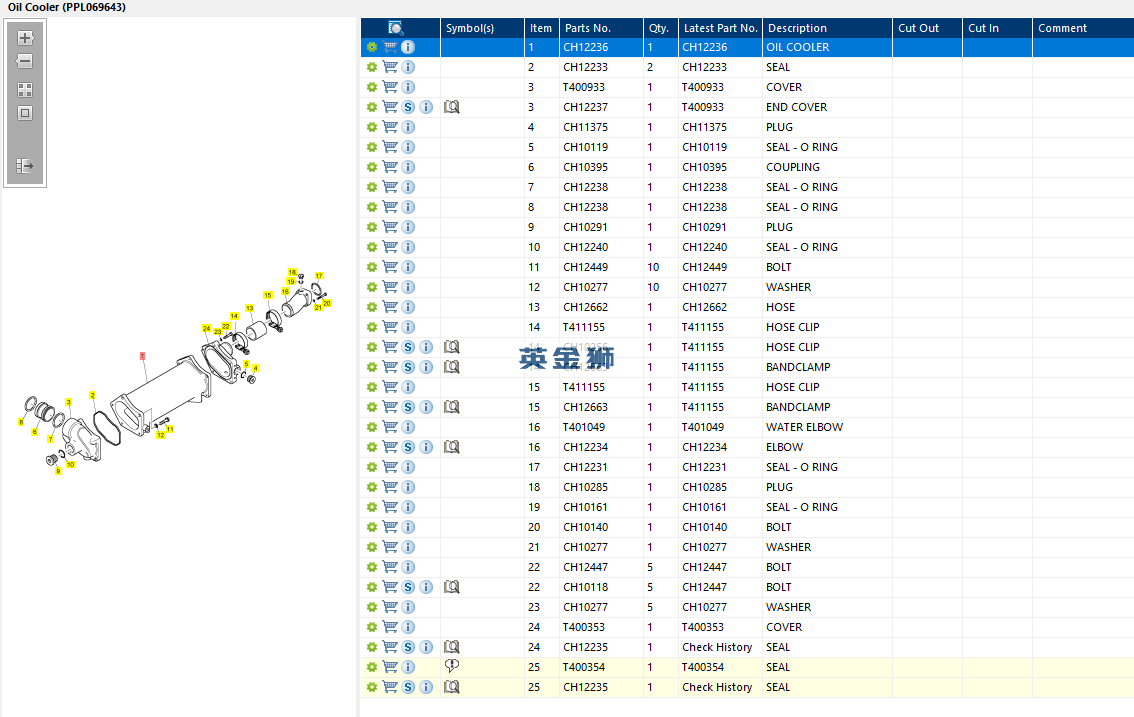
Task: Select part number T400354 in Parts No. column
Action: pyautogui.click(x=584, y=667)
